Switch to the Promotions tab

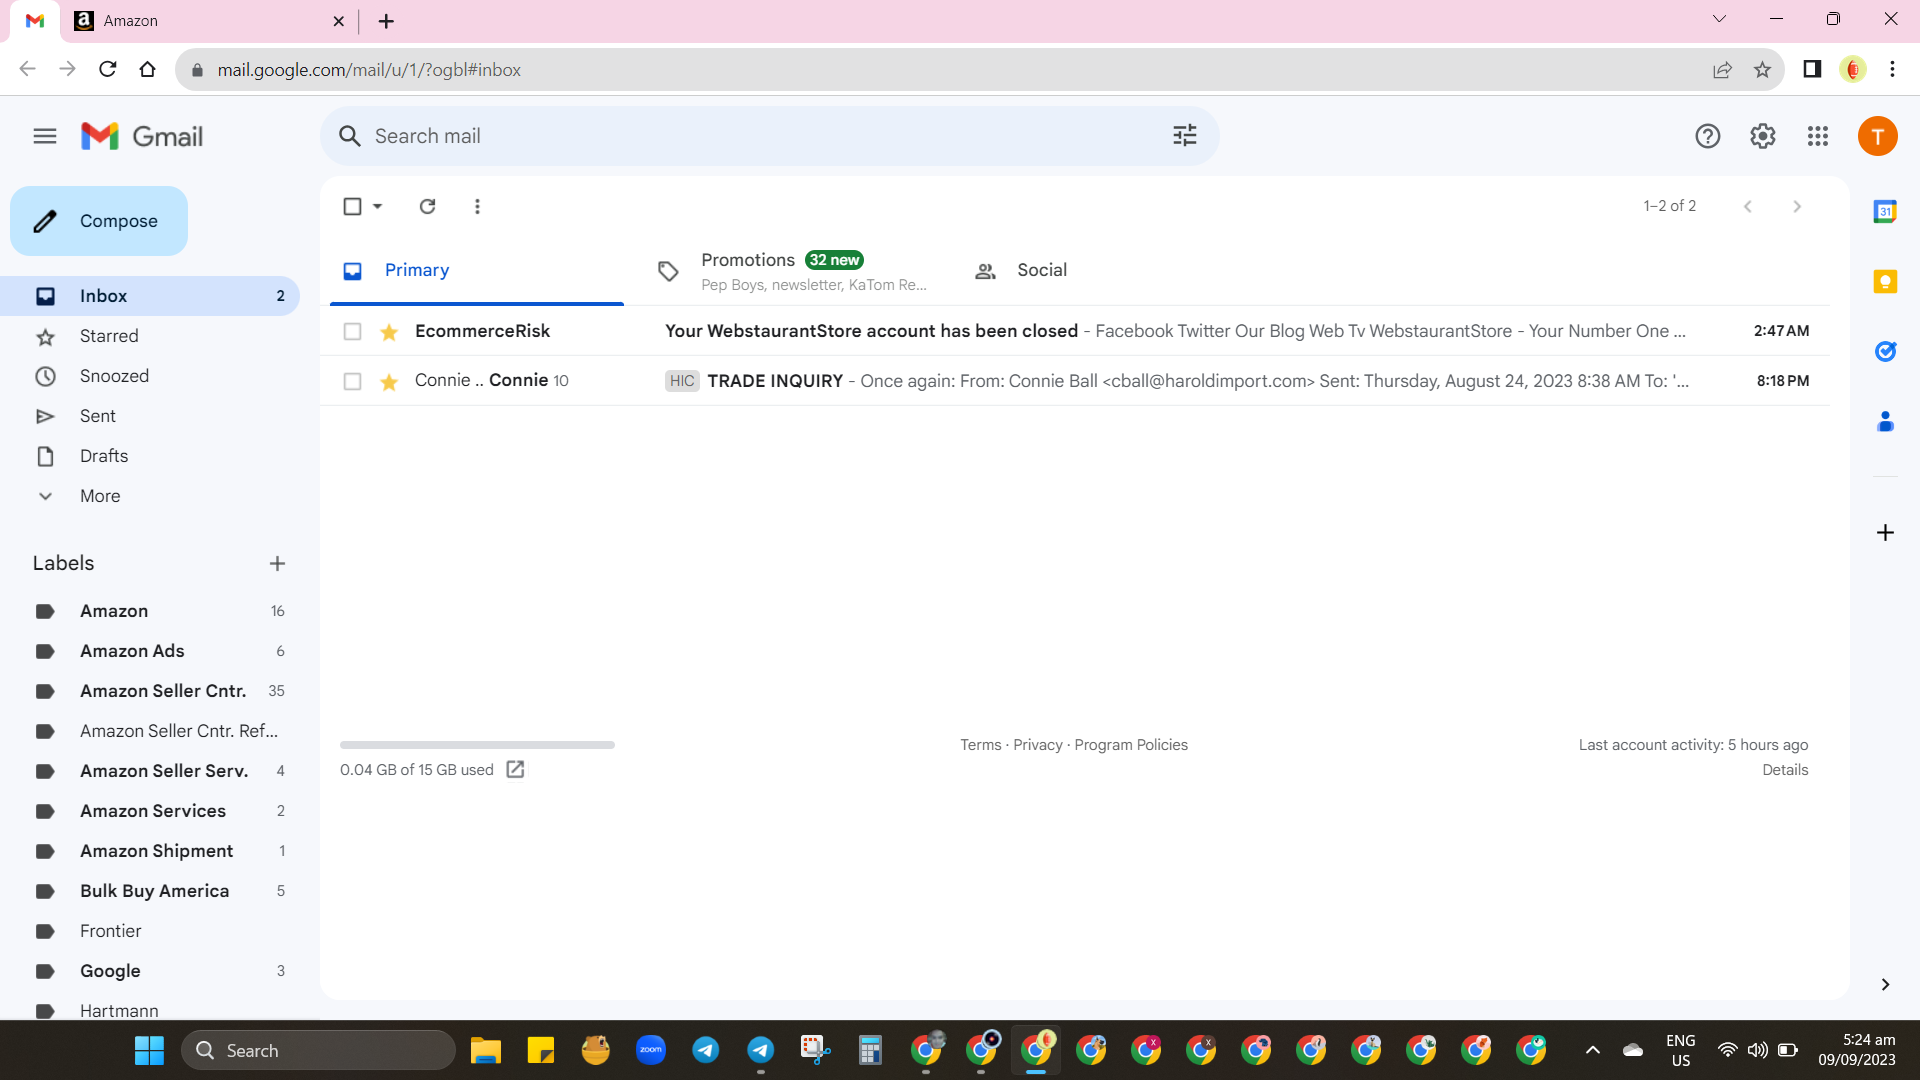(x=792, y=270)
